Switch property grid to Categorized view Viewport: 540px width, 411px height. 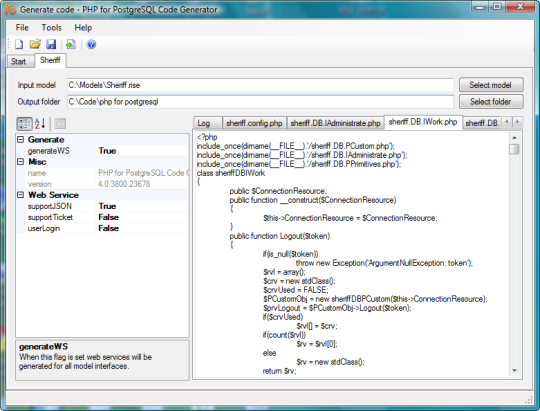(x=24, y=124)
